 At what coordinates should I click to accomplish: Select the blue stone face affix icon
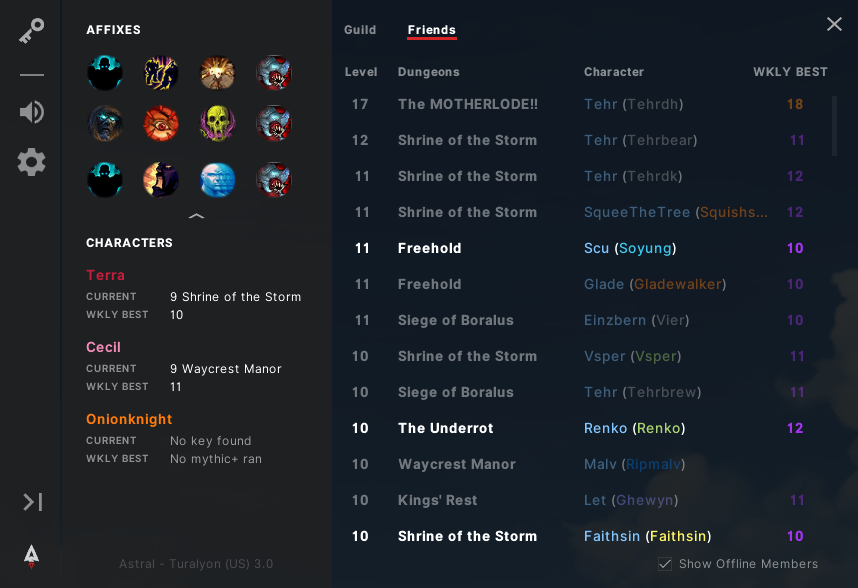[217, 180]
